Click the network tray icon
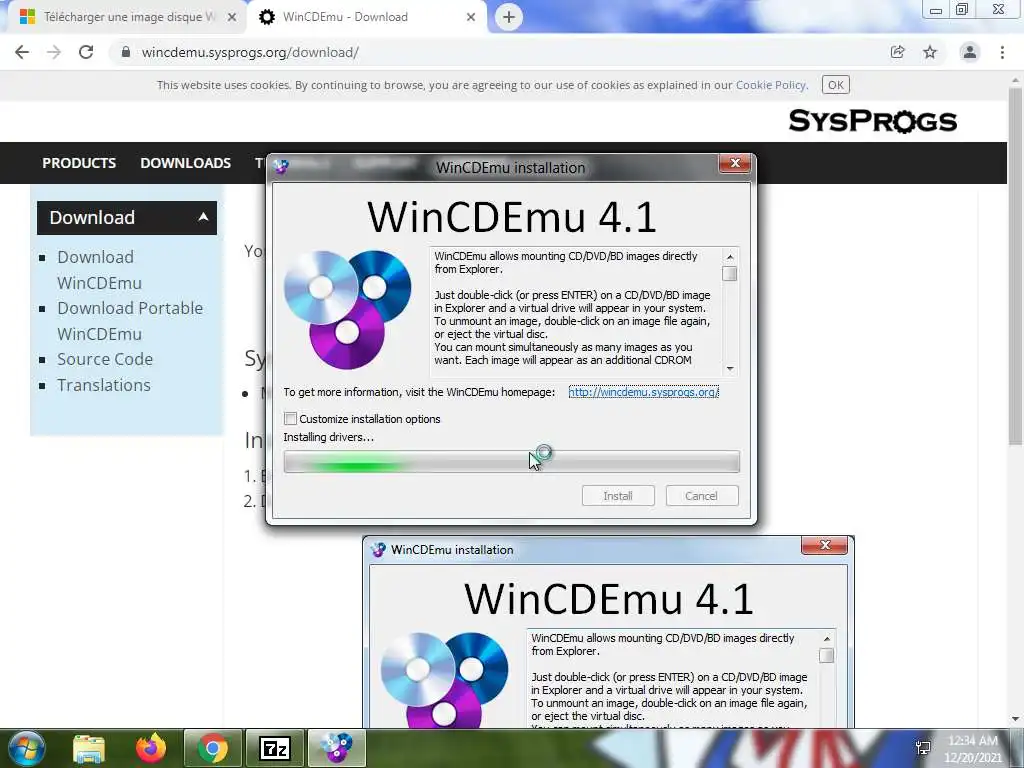Viewport: 1024px width, 768px height. (x=923, y=748)
